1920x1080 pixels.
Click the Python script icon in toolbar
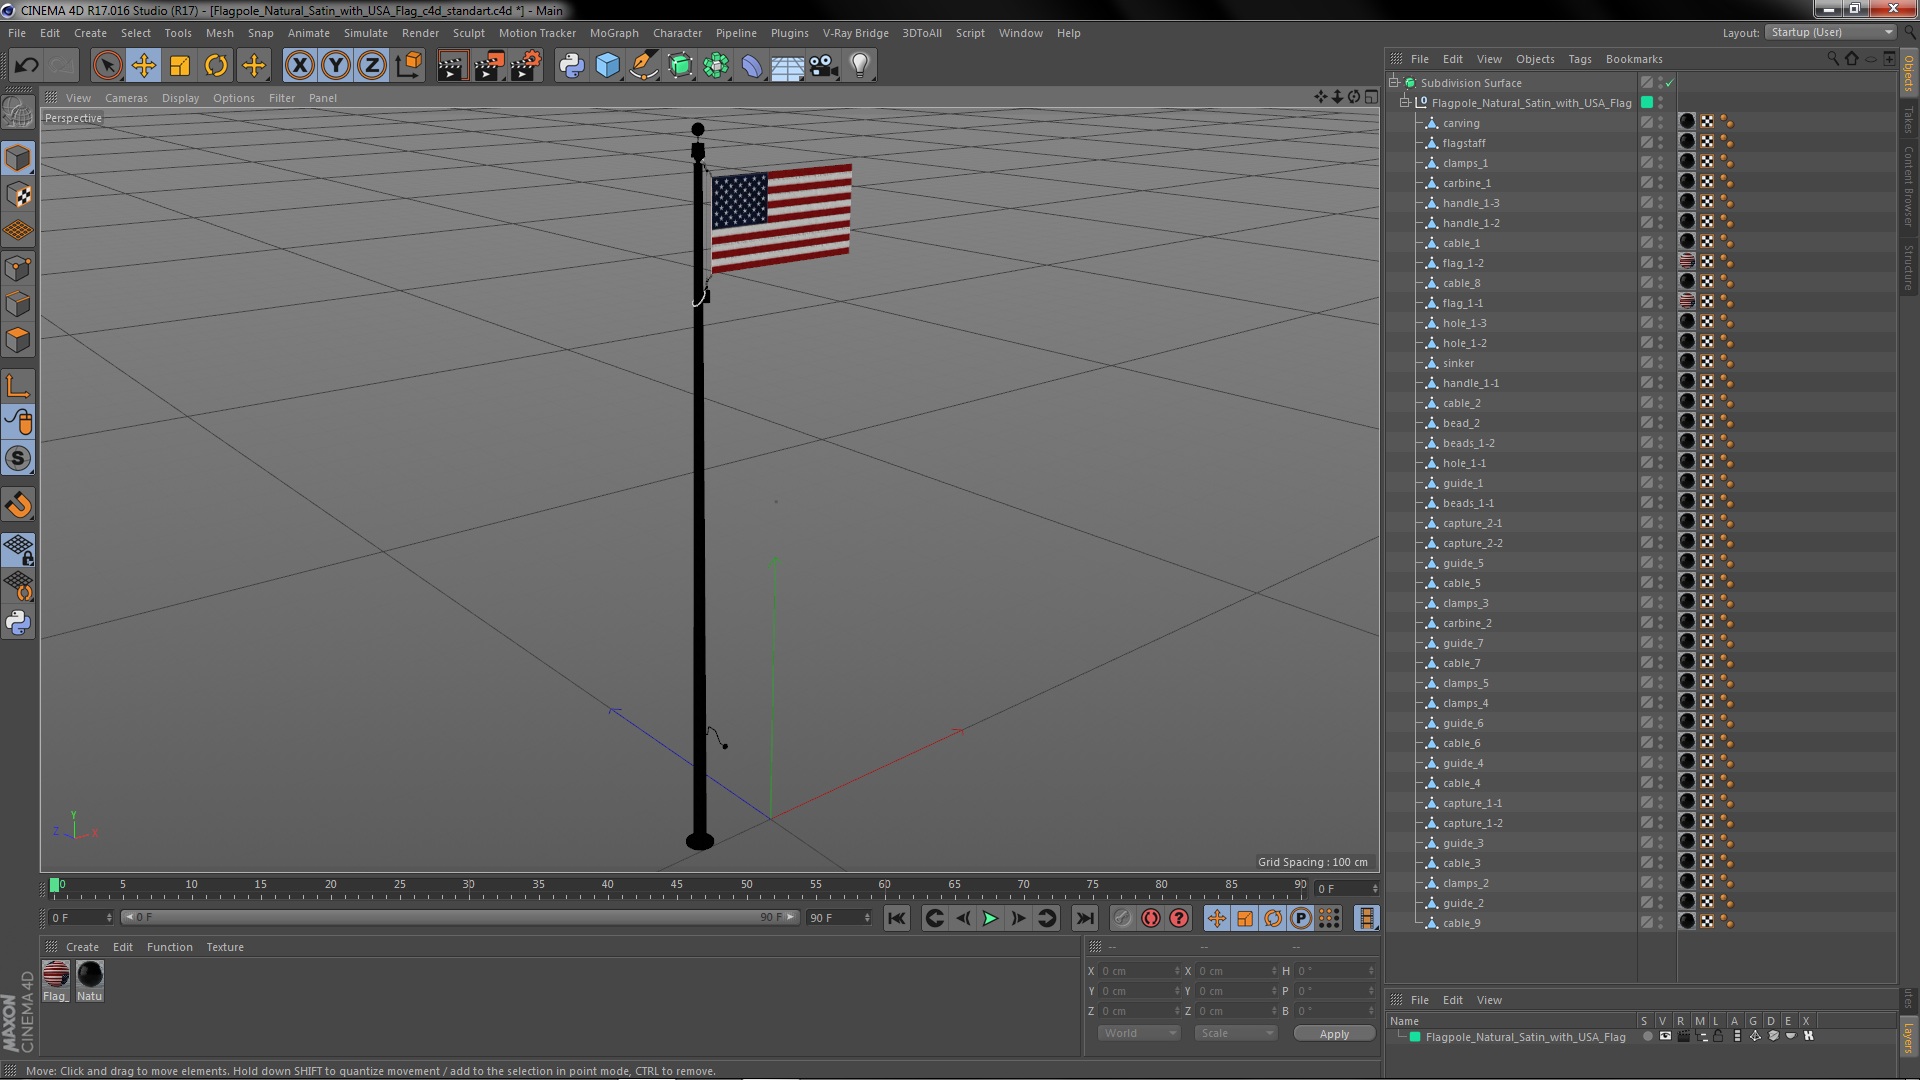pos(571,66)
